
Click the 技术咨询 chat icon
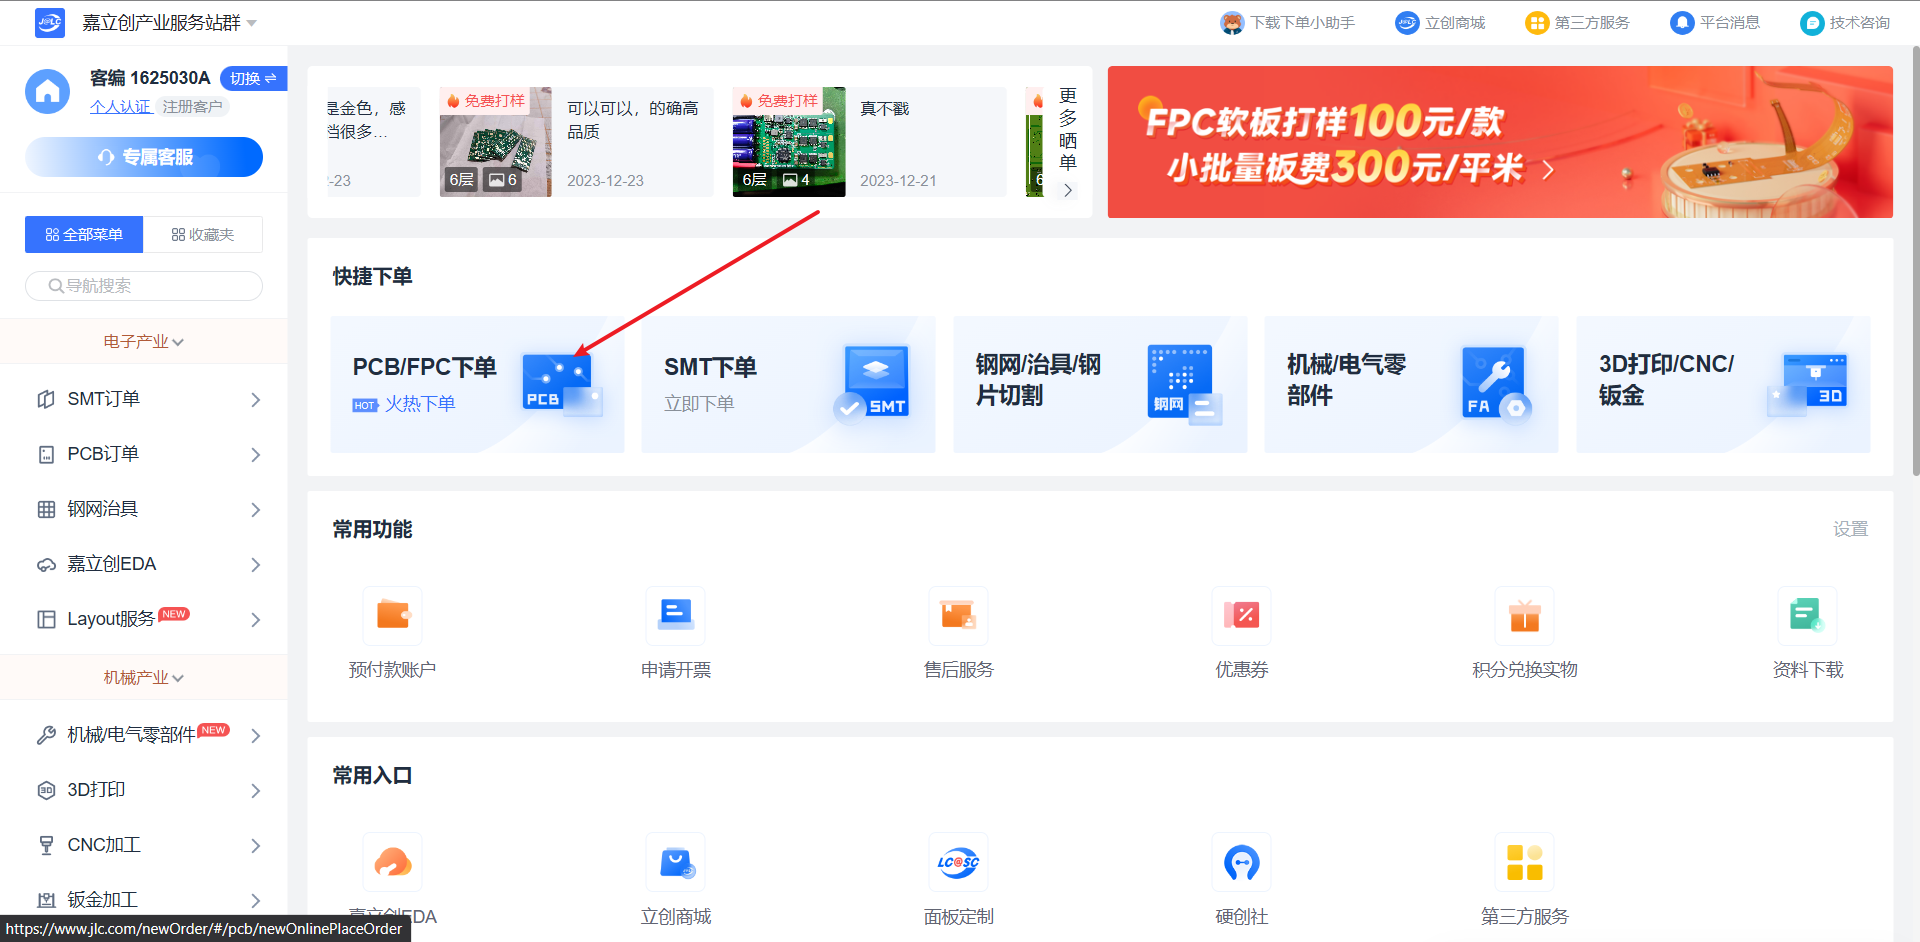pos(1812,23)
